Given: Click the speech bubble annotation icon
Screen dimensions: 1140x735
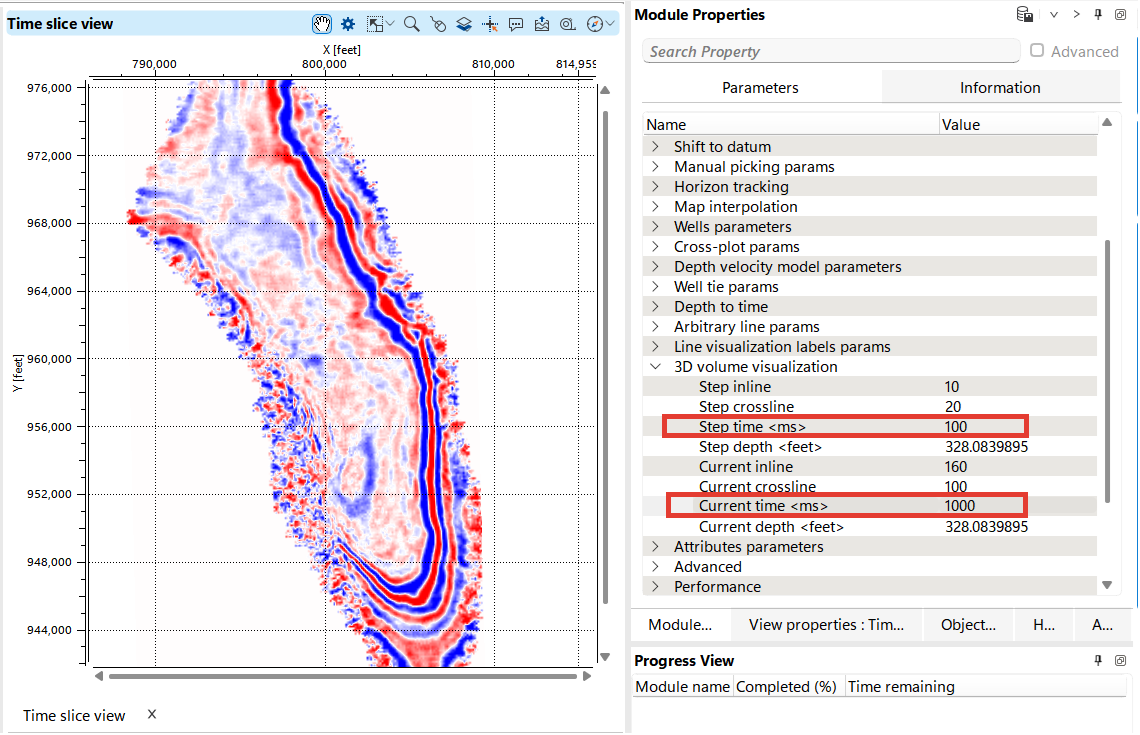Looking at the screenshot, I should 516,23.
